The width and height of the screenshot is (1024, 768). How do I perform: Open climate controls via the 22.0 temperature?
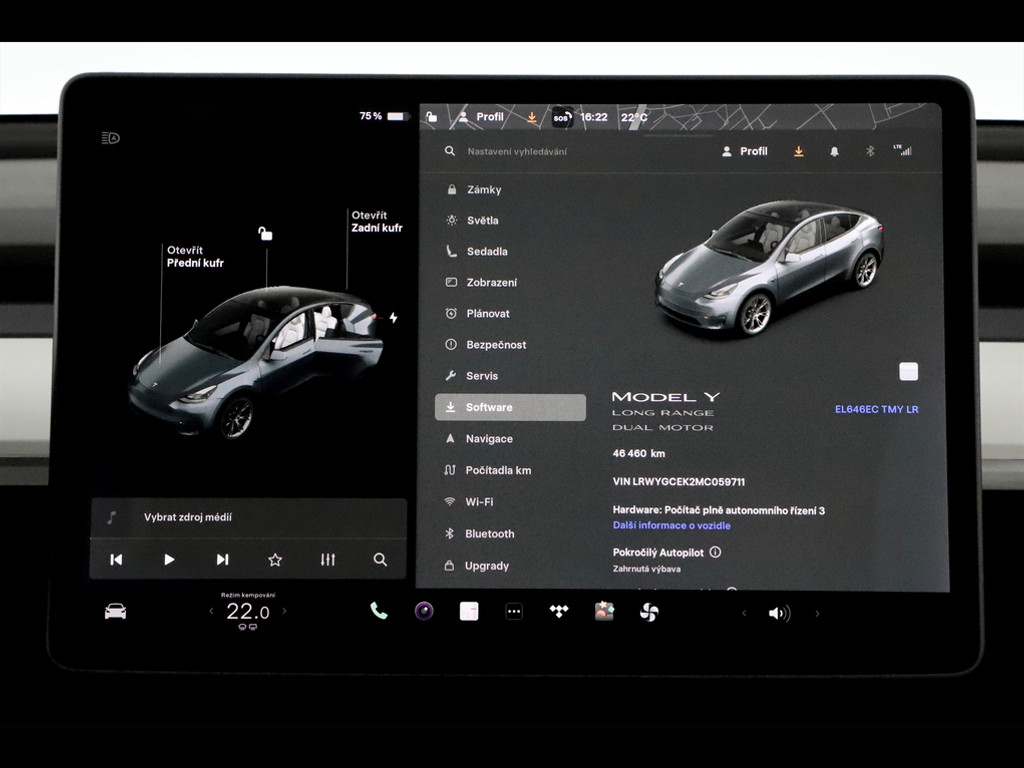pyautogui.click(x=248, y=612)
